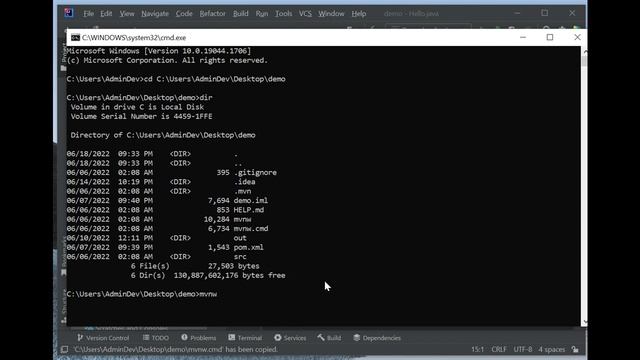Click the .gitignore entry in dir listing
This screenshot has height=360, width=640.
[x=255, y=172]
